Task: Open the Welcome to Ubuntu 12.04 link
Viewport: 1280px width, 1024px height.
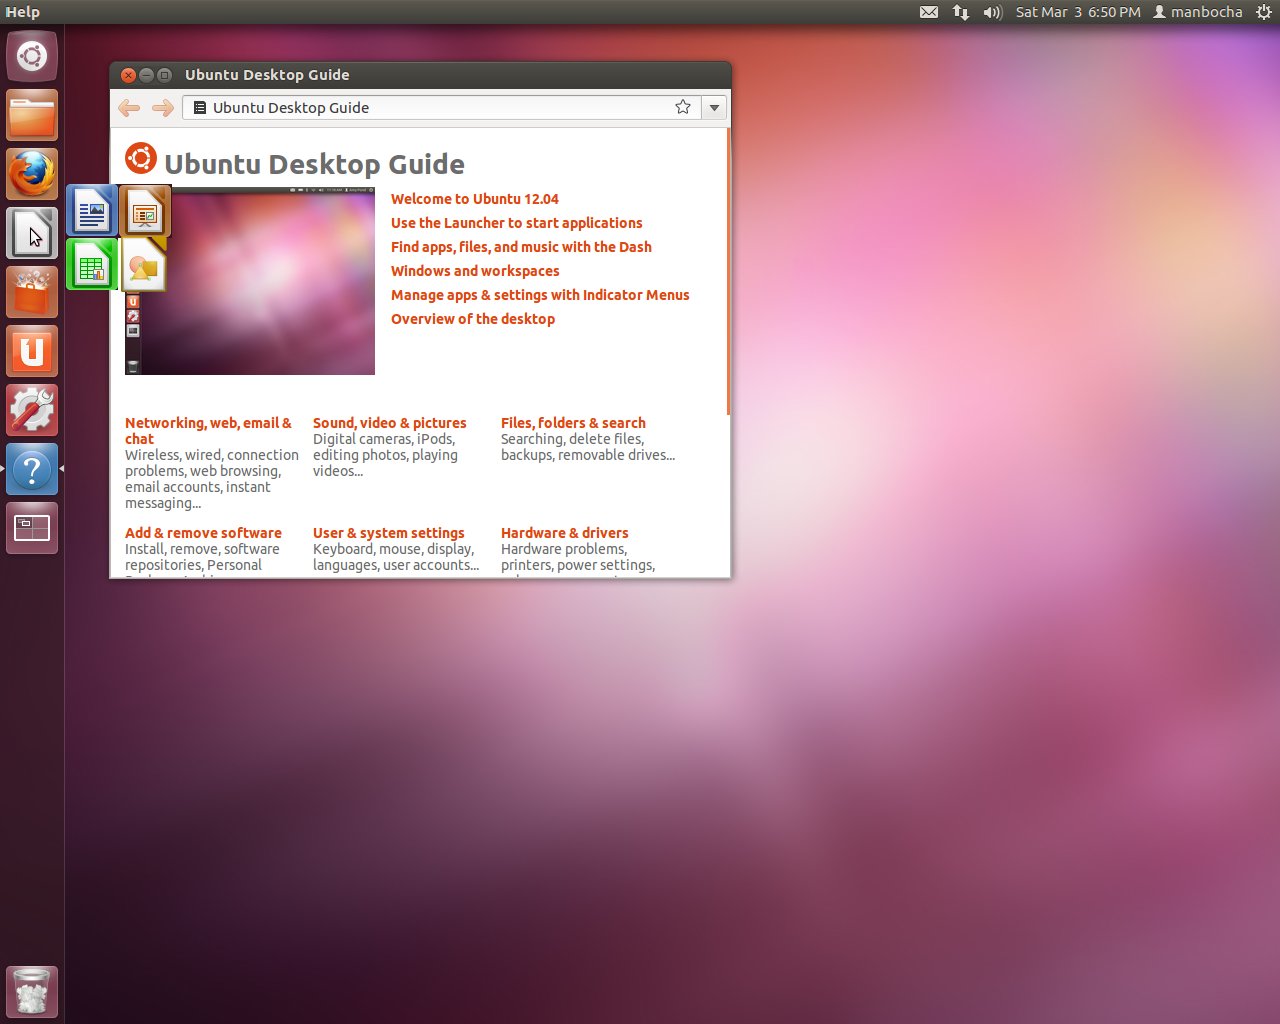Action: coord(474,199)
